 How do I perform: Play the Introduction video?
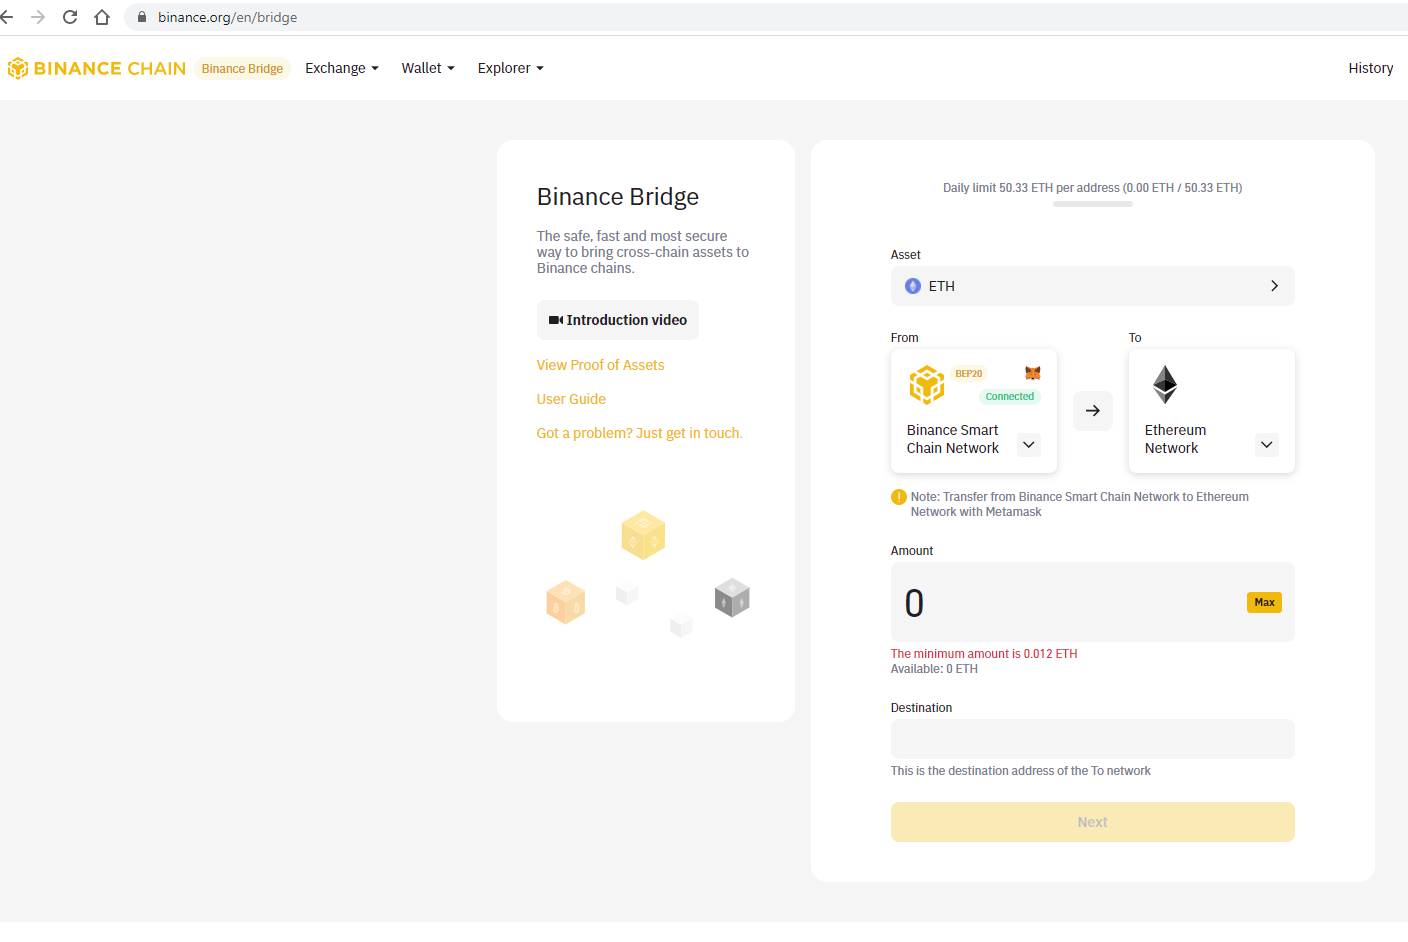(x=618, y=320)
